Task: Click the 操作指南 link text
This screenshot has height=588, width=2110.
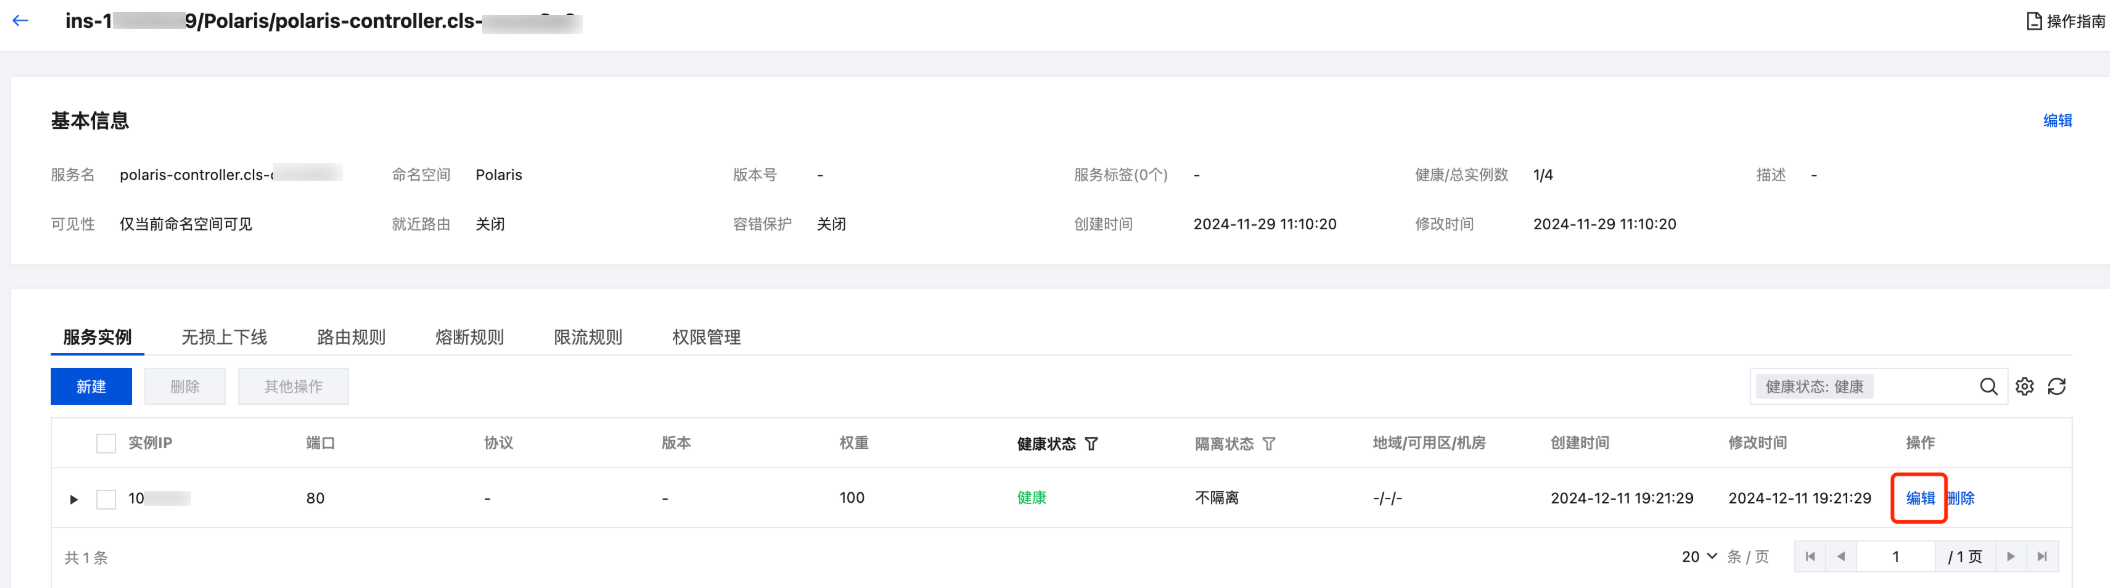Action: [2076, 21]
